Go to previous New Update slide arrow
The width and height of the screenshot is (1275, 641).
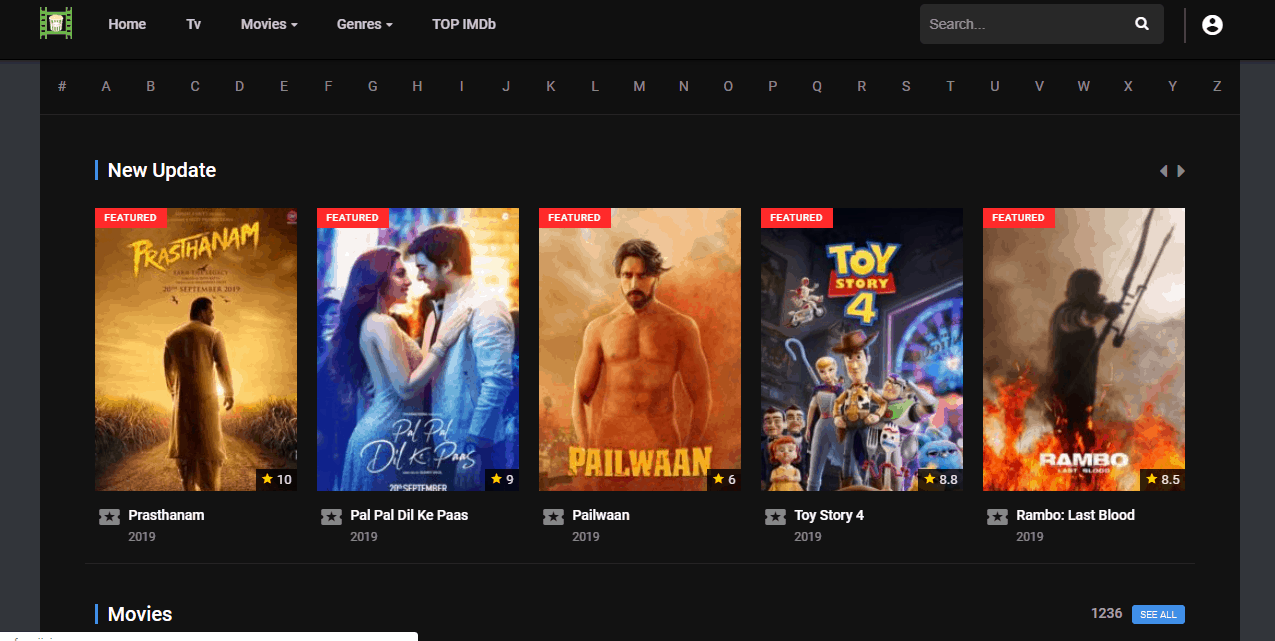pyautogui.click(x=1163, y=171)
